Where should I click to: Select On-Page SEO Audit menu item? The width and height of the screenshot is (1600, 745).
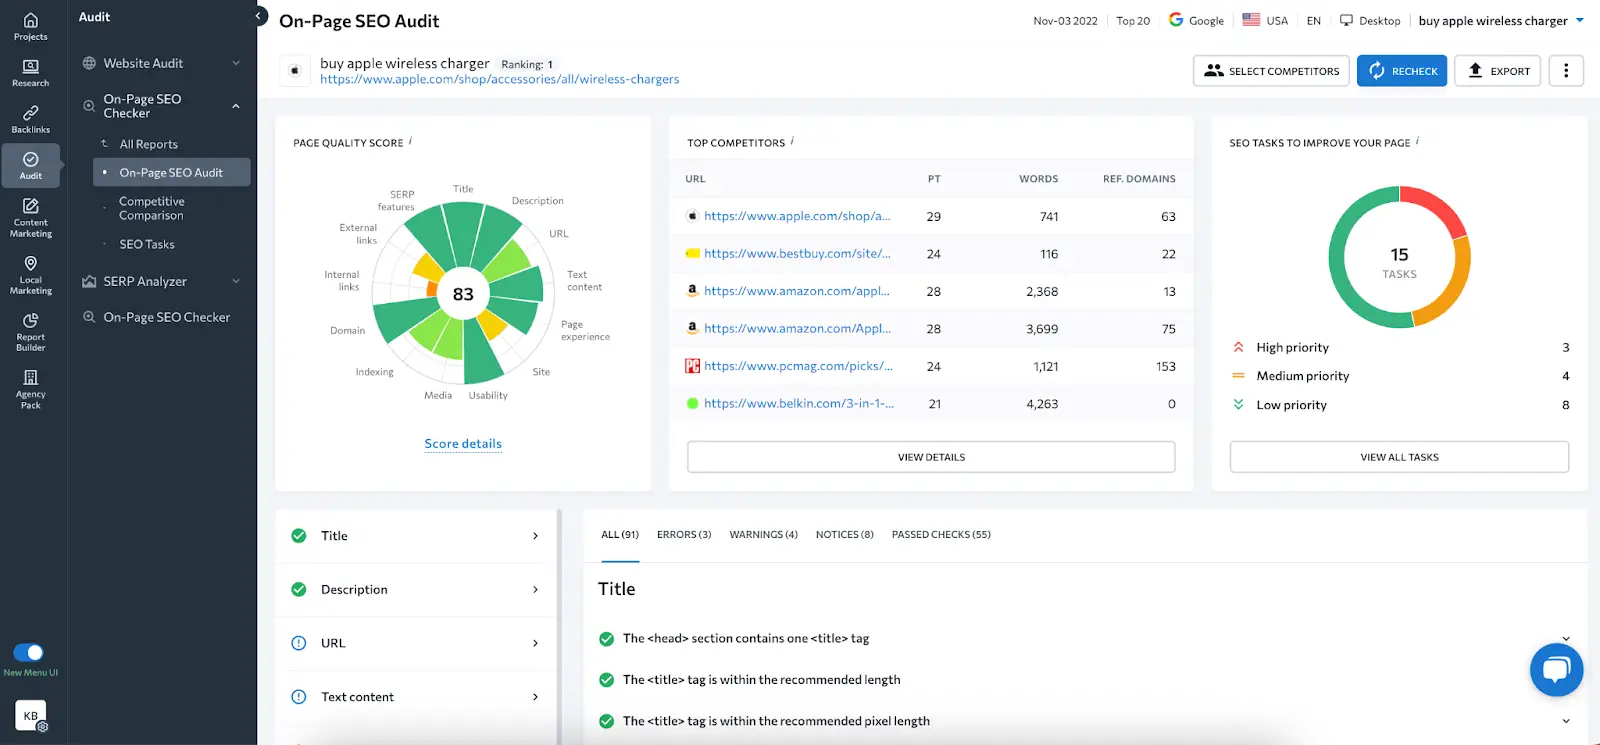tap(172, 172)
